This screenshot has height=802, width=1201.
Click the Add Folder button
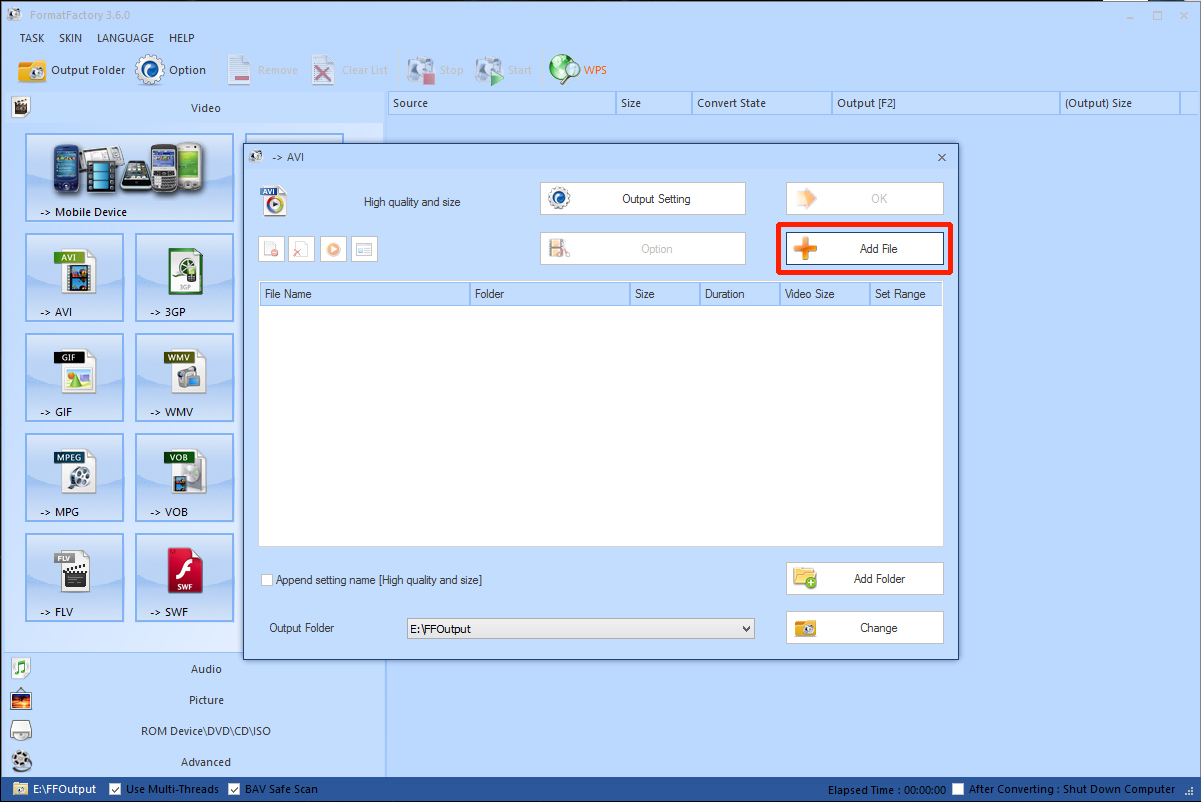[865, 579]
